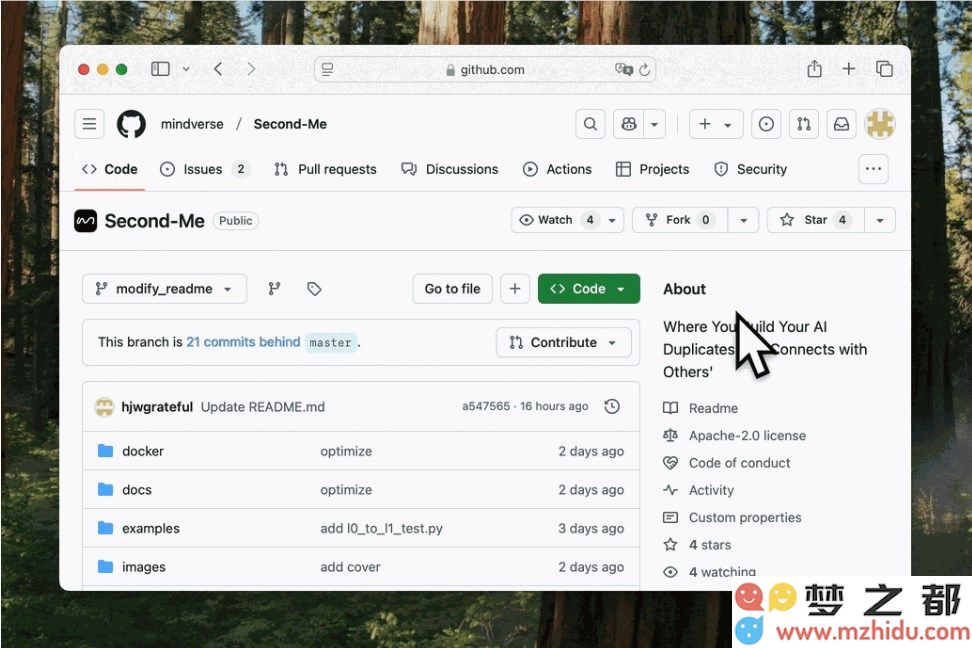This screenshot has width=972, height=648.
Task: Open the pull requests icon in header
Action: pyautogui.click(x=804, y=124)
